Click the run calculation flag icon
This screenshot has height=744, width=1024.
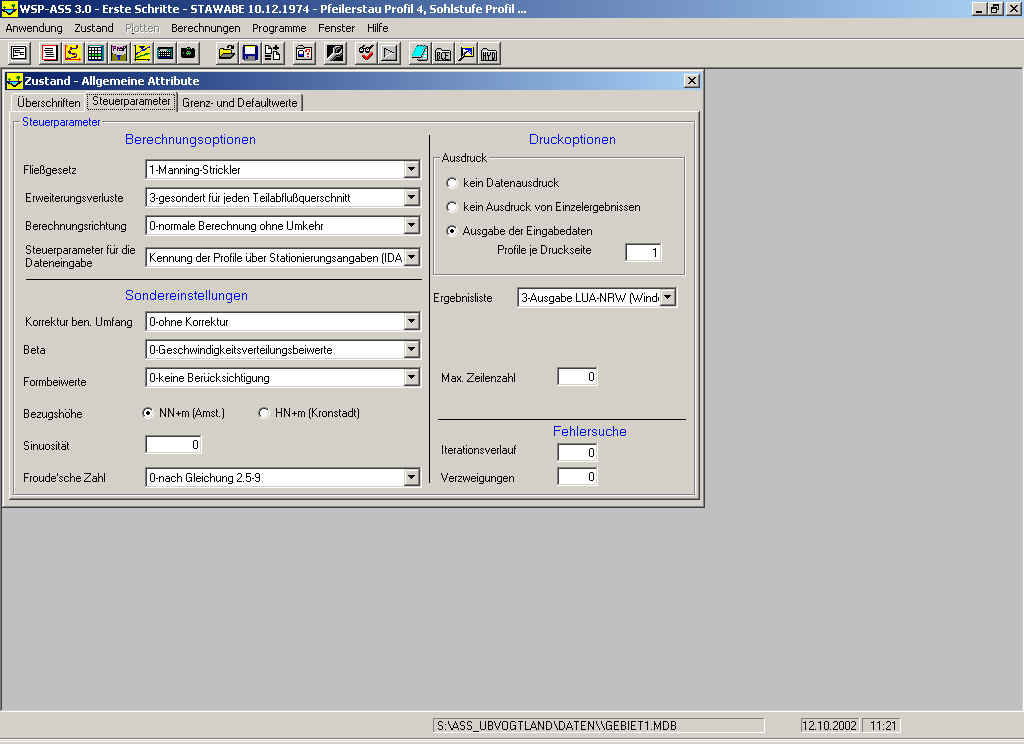[x=389, y=53]
